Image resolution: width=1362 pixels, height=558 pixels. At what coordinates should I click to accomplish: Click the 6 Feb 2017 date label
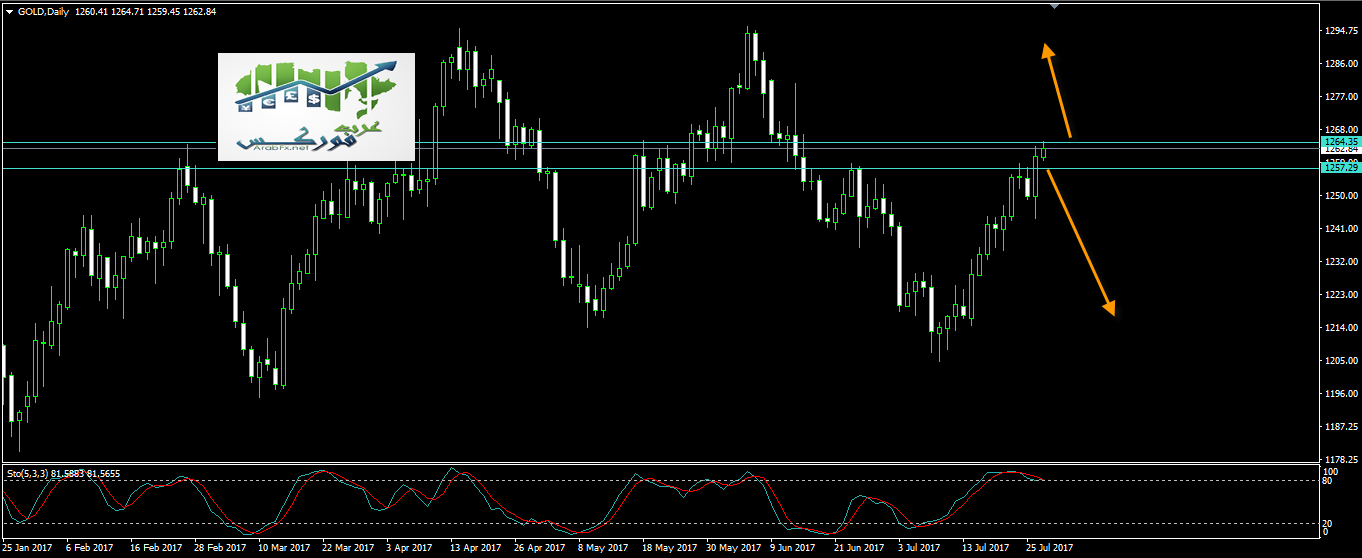[x=88, y=548]
